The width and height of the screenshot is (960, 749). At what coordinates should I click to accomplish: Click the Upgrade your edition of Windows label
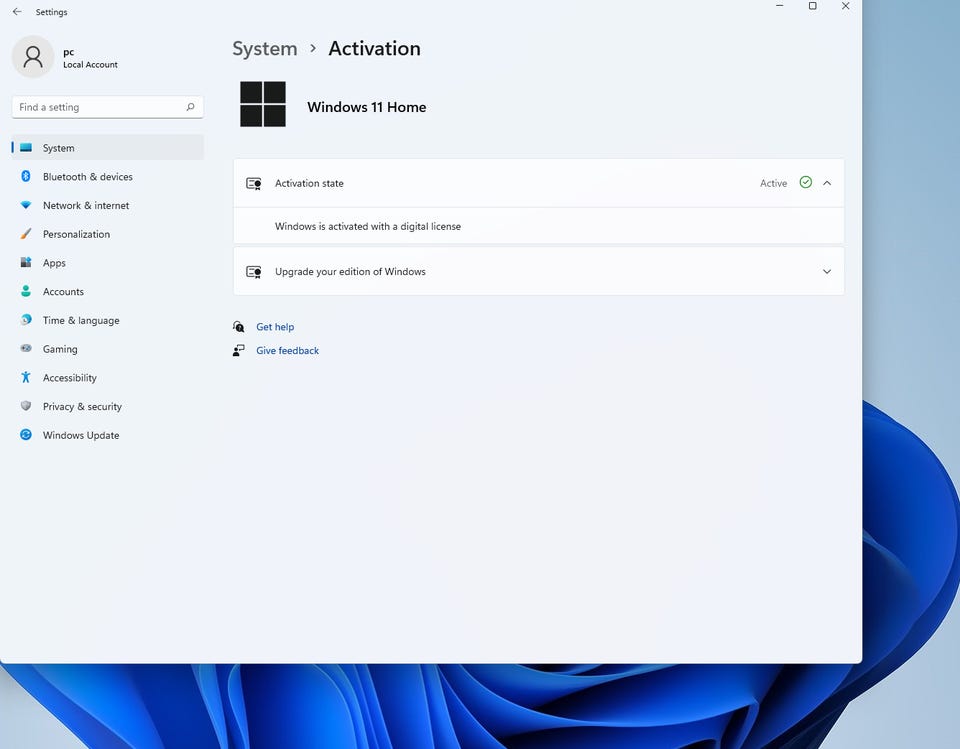coord(350,271)
